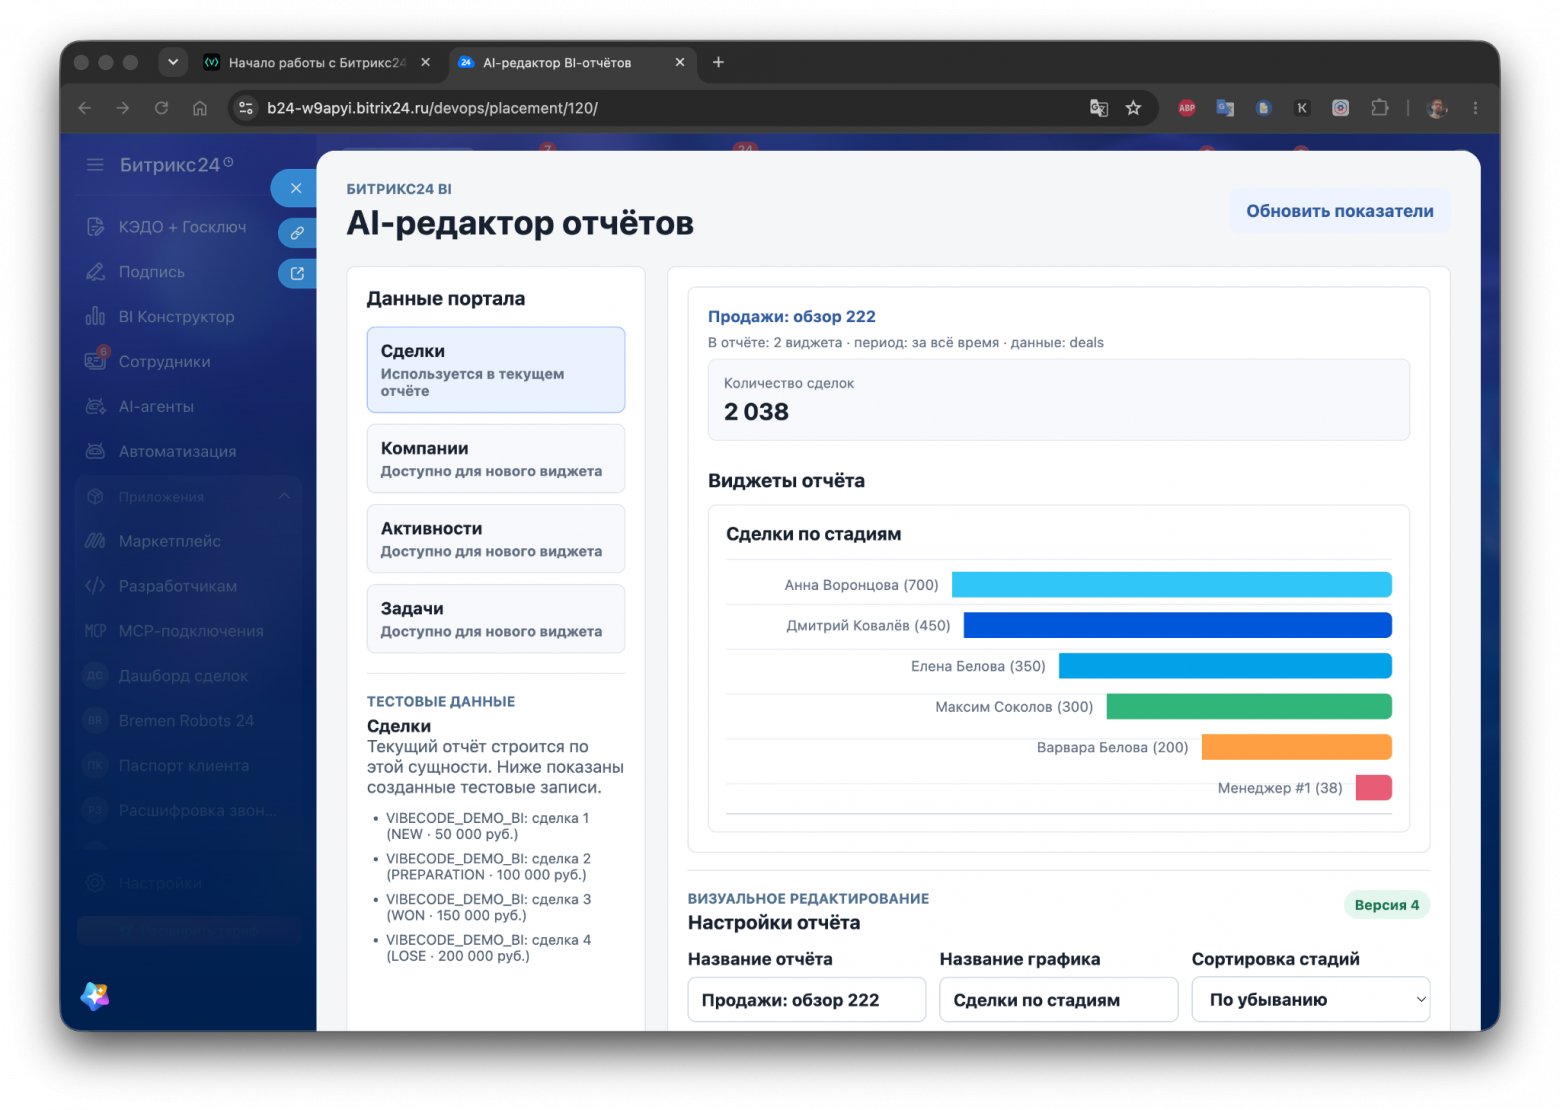Select the Компании data card
Image resolution: width=1560 pixels, height=1110 pixels.
496,459
